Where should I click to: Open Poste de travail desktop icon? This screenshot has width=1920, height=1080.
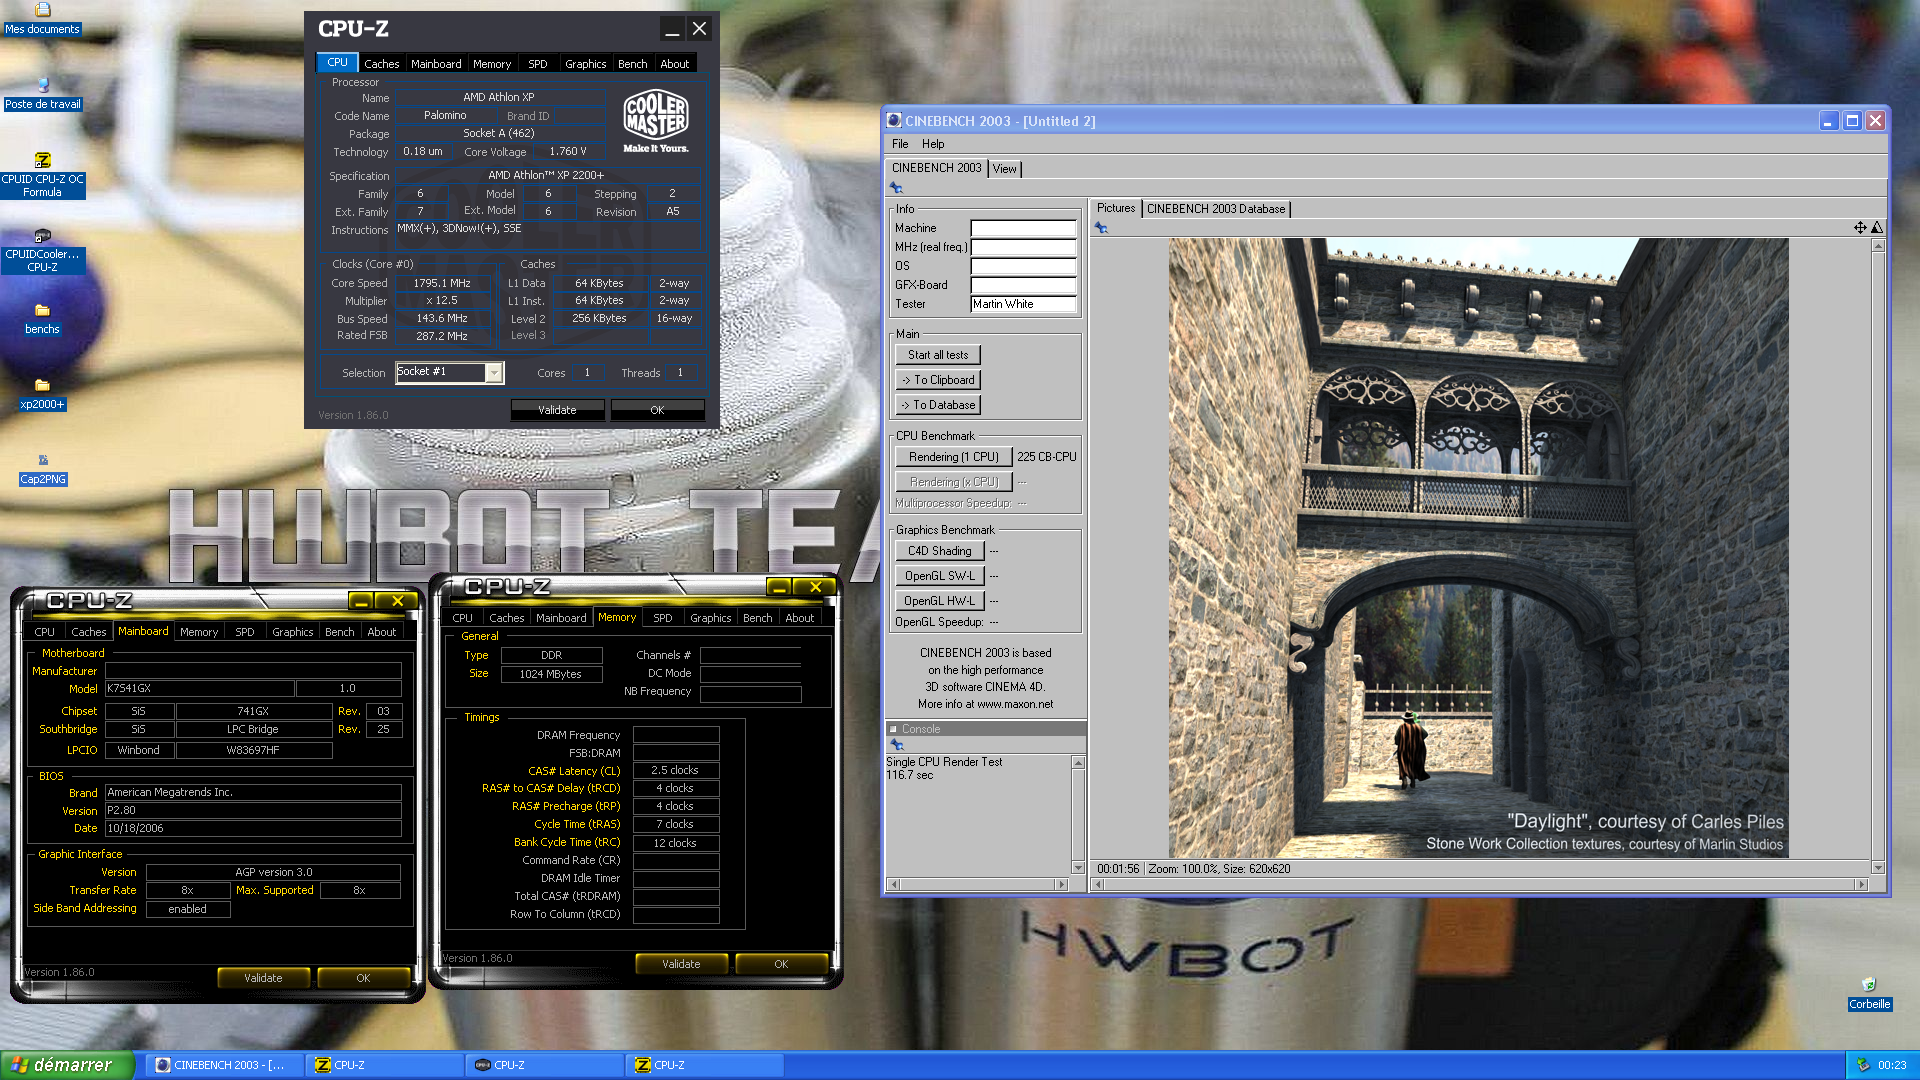(42, 94)
